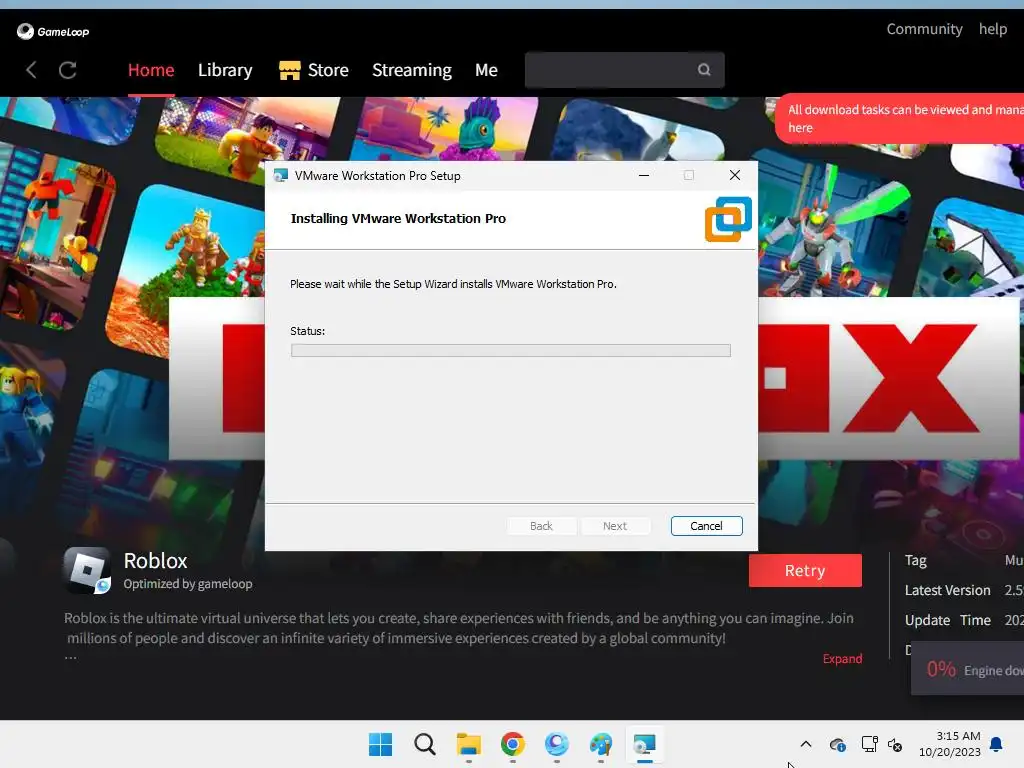Open the notifications bell
1024x768 pixels.
(996, 744)
